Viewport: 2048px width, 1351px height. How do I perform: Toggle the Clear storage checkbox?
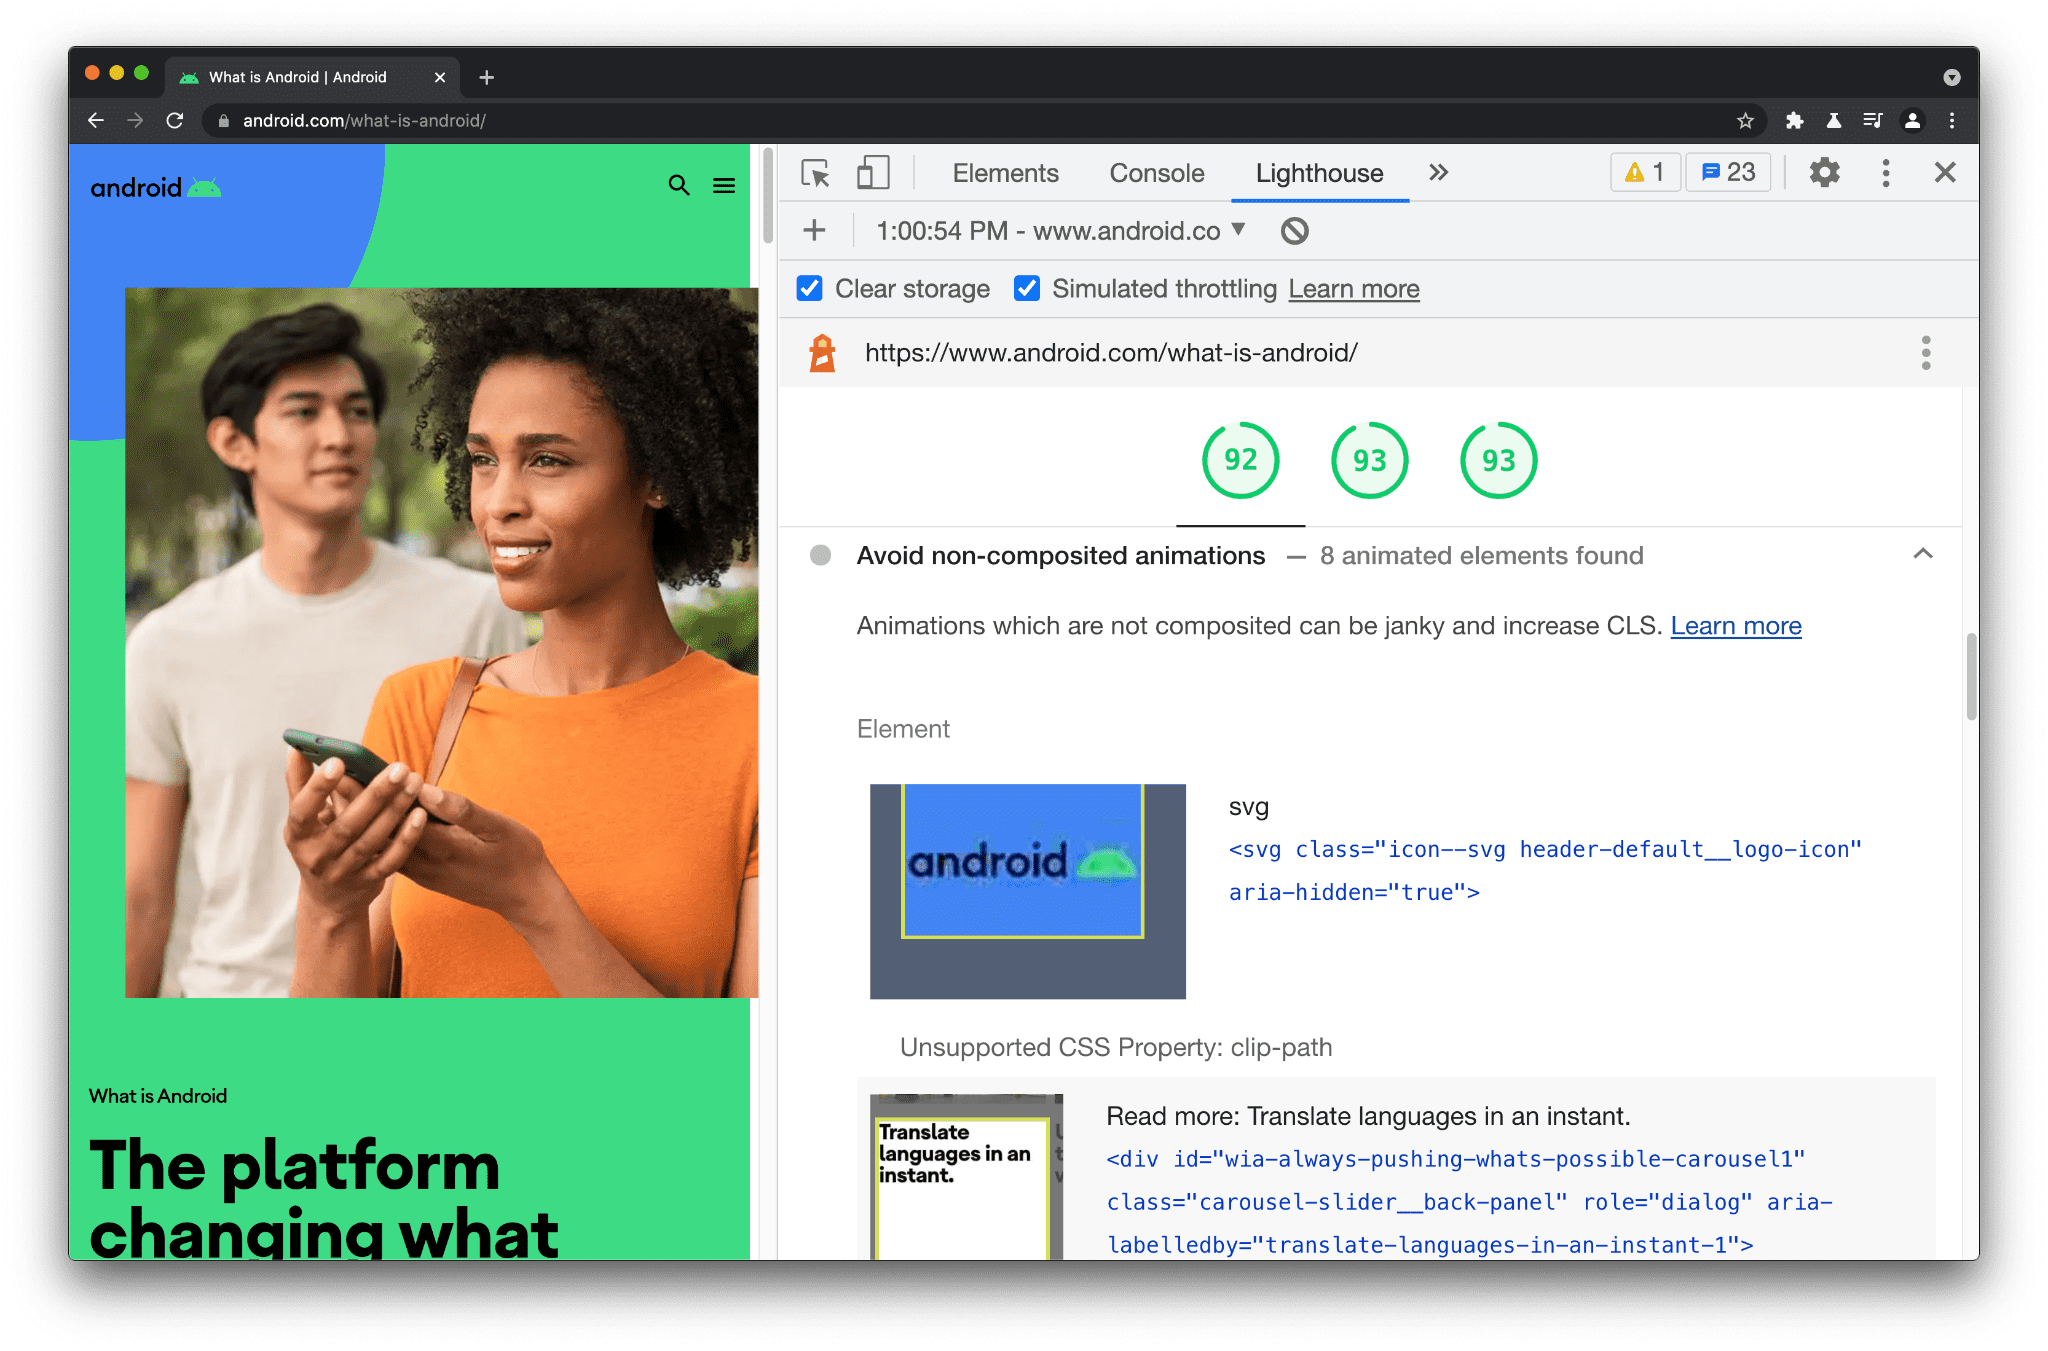pos(809,288)
